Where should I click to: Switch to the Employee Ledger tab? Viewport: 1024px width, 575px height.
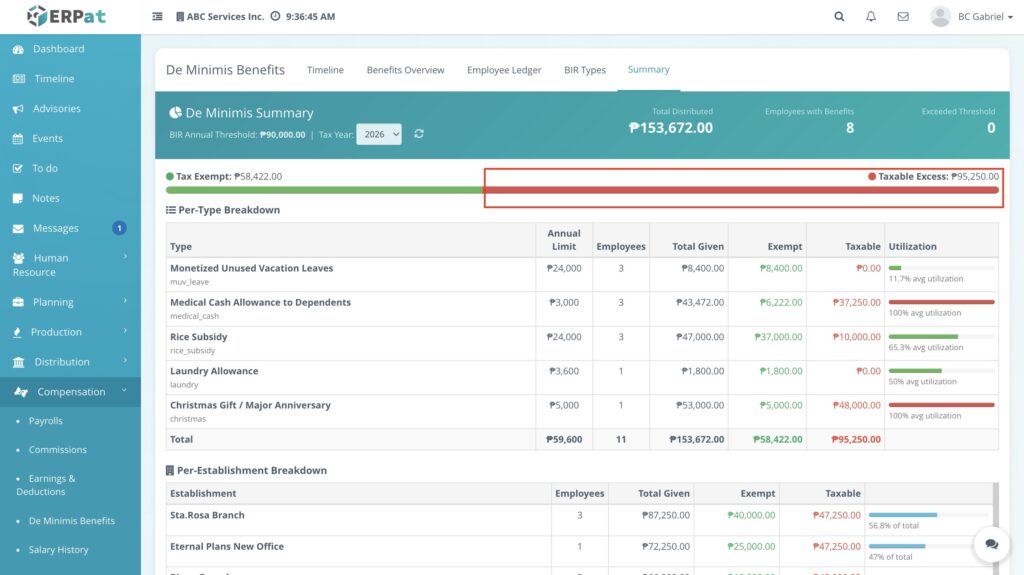pyautogui.click(x=504, y=70)
